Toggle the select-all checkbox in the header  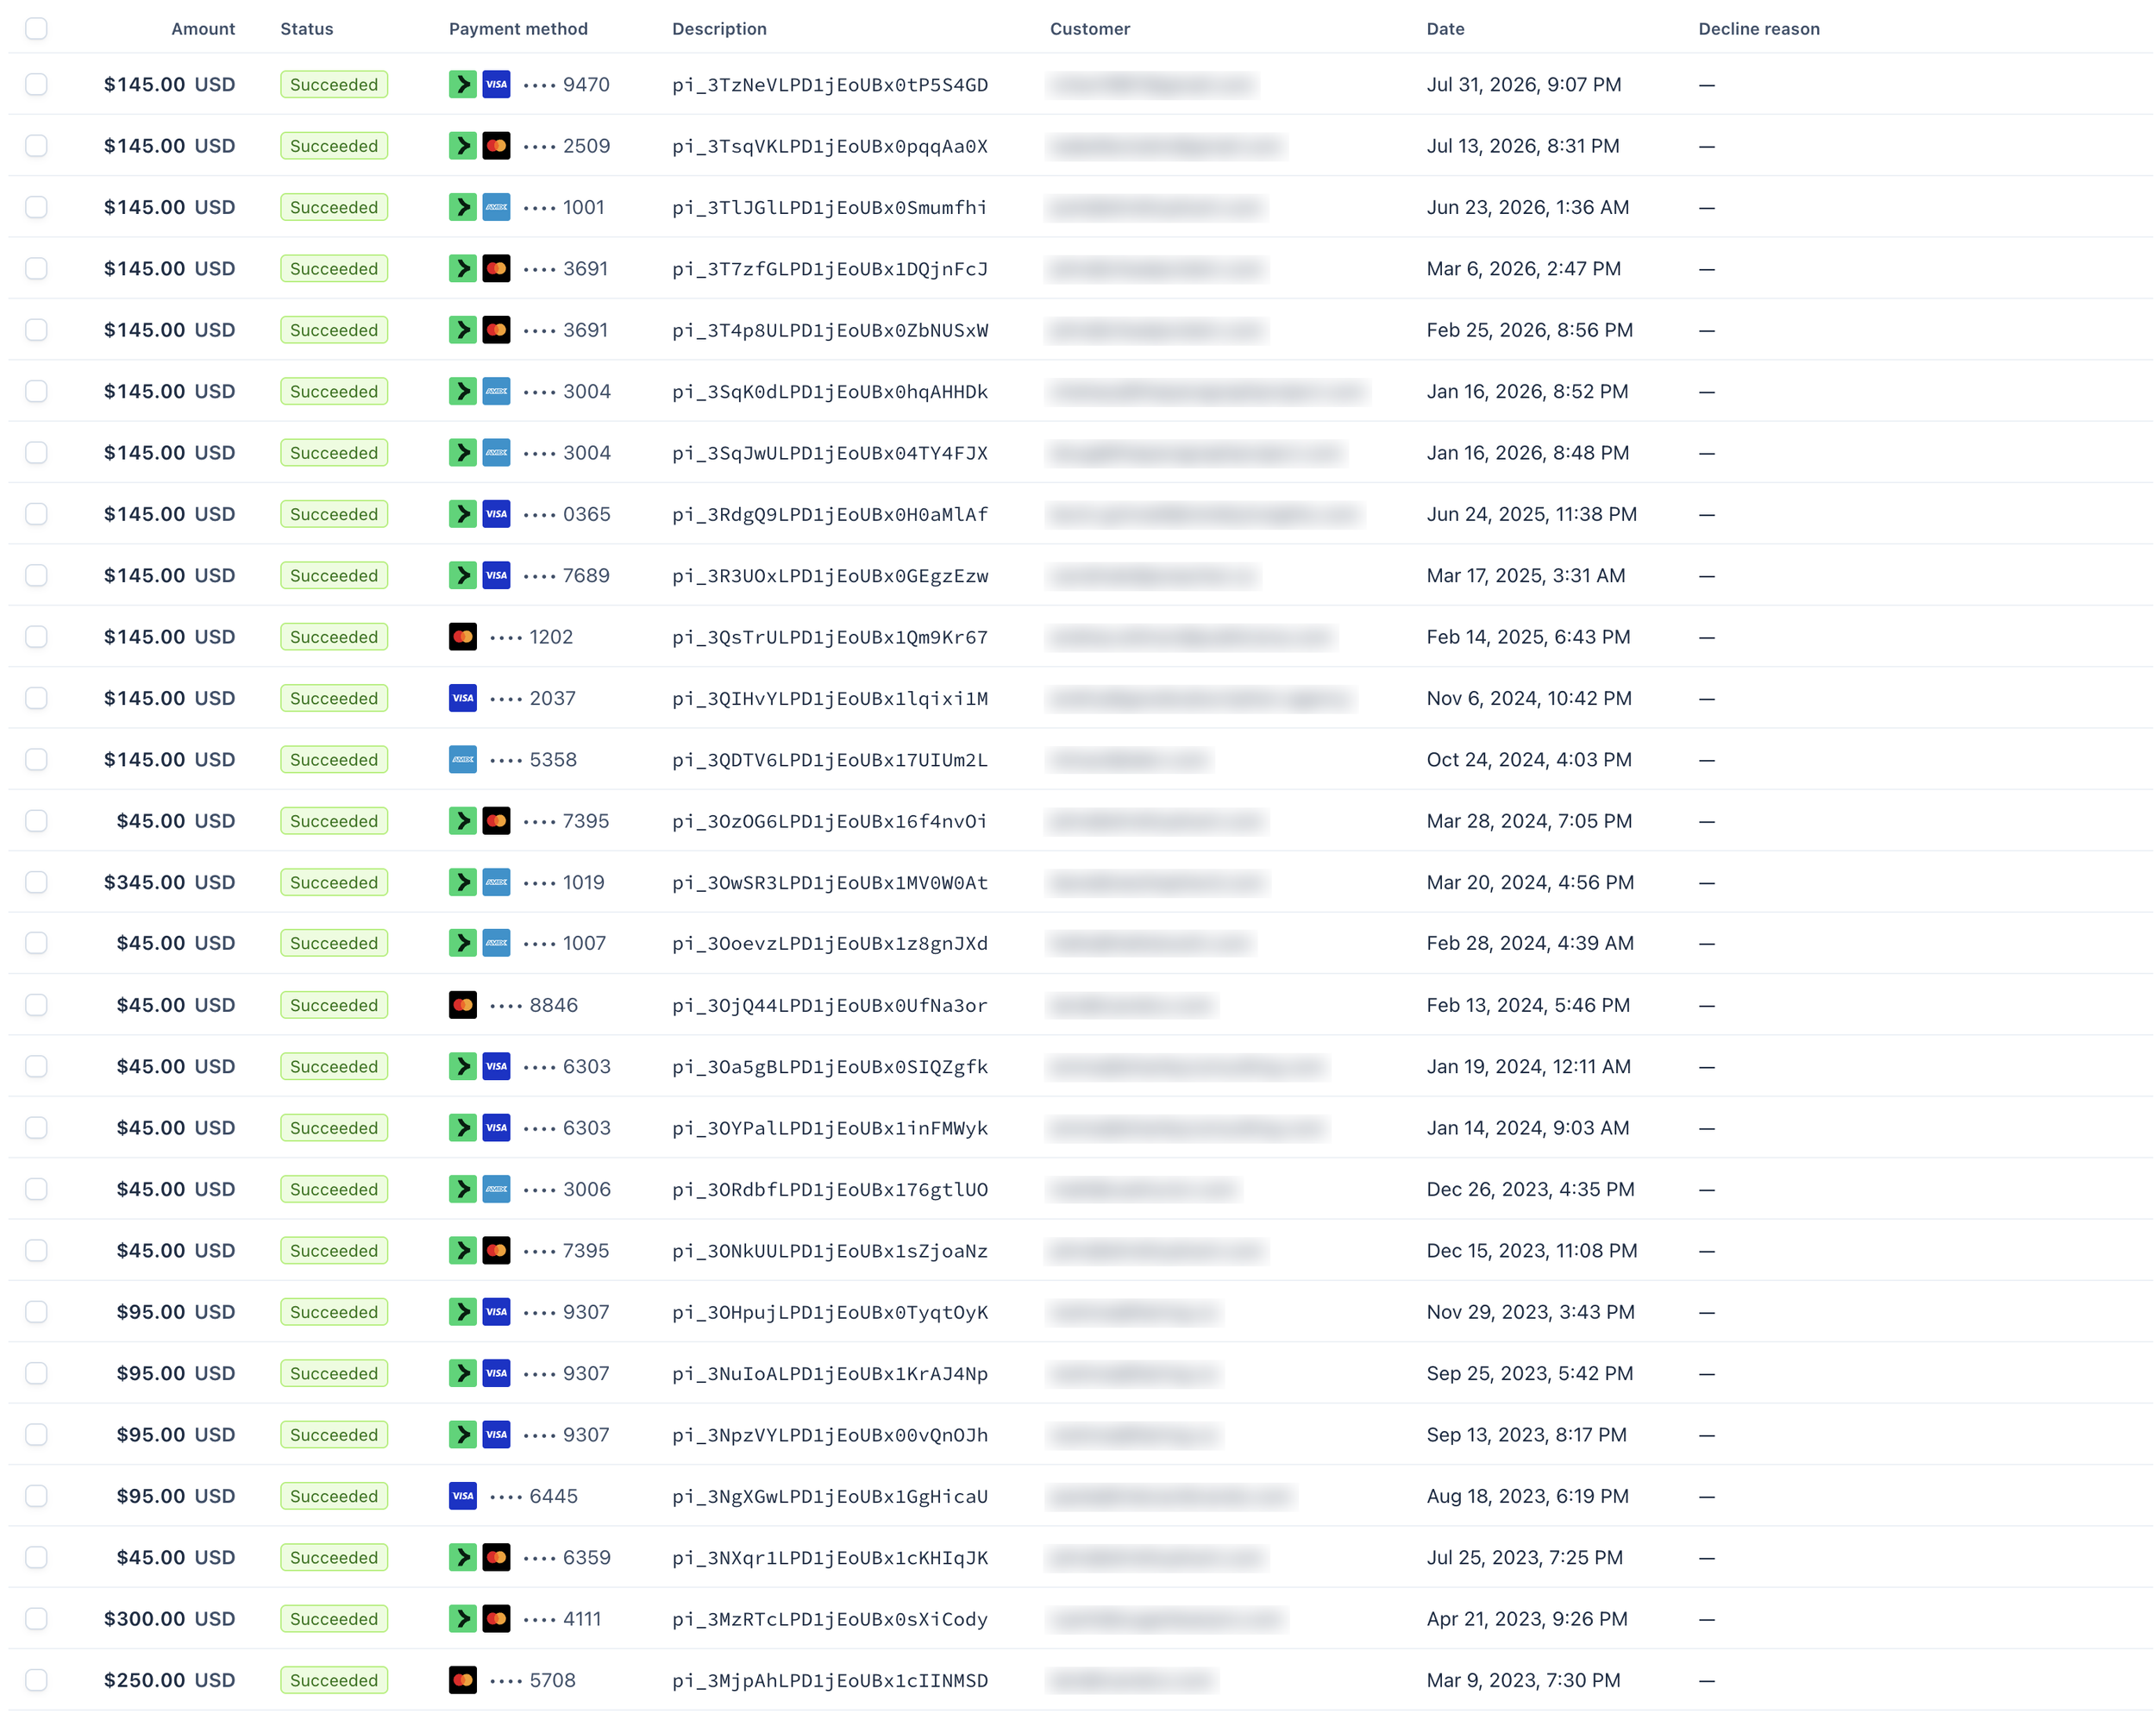tap(36, 28)
